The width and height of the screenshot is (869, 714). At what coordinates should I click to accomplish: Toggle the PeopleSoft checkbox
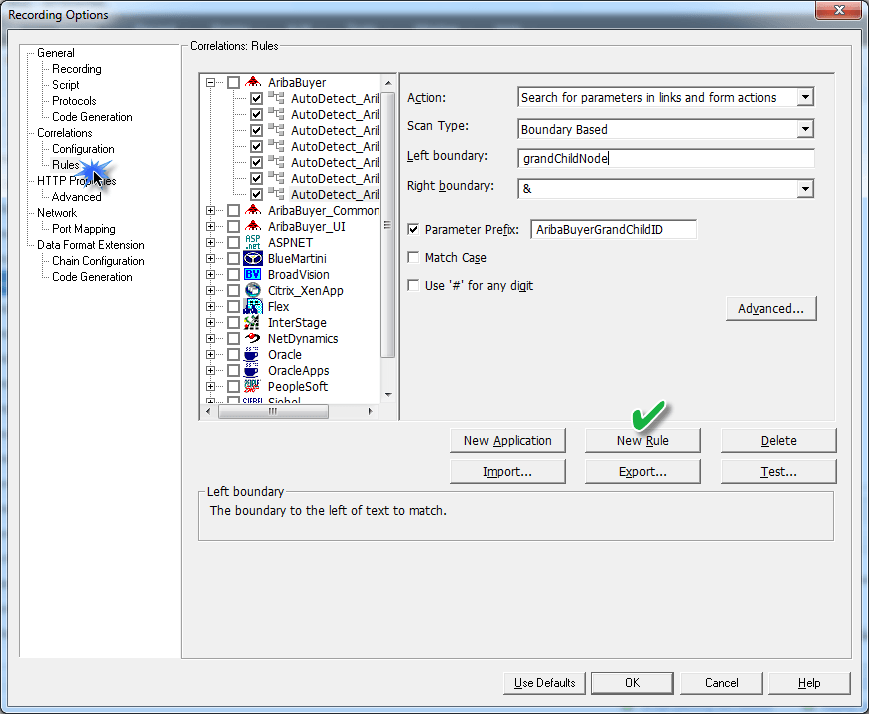(x=233, y=386)
